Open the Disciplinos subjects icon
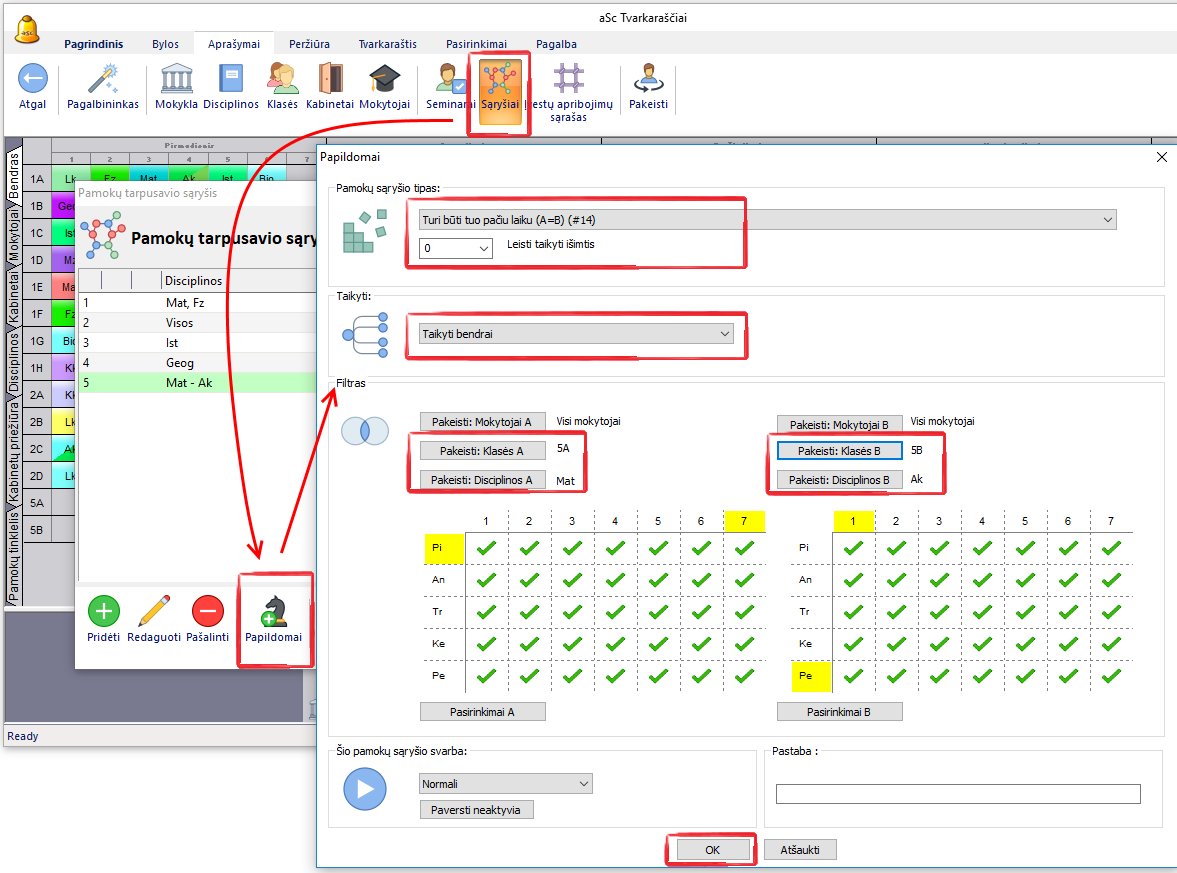 (x=231, y=79)
